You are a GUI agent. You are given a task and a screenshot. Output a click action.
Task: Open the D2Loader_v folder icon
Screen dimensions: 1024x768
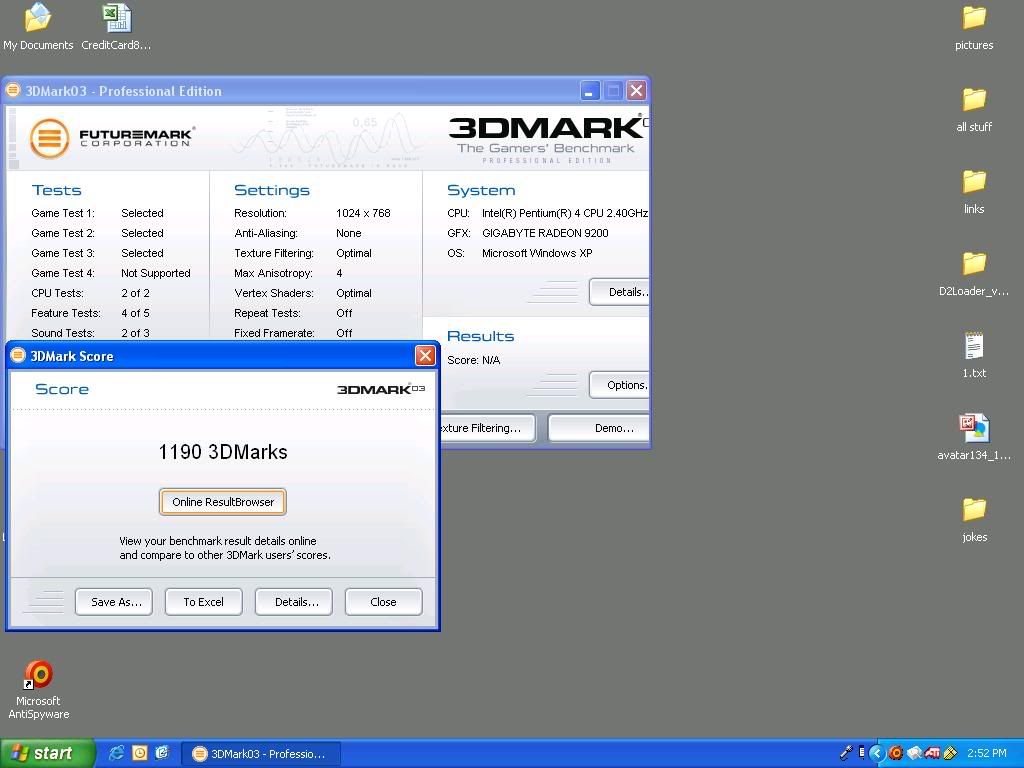pyautogui.click(x=974, y=274)
